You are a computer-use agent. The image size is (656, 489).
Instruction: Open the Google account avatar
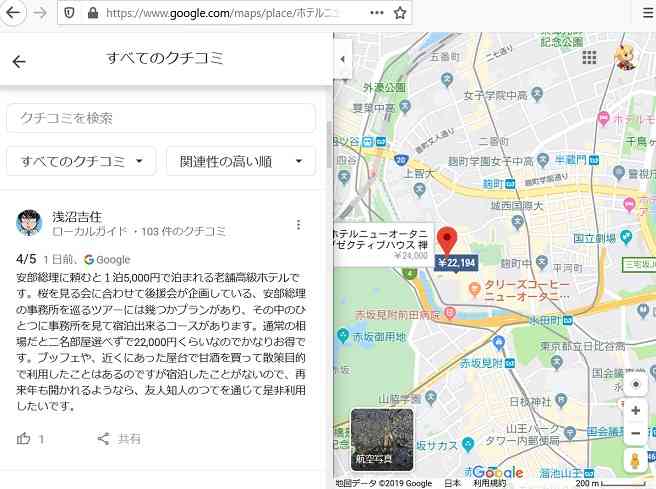pos(626,57)
